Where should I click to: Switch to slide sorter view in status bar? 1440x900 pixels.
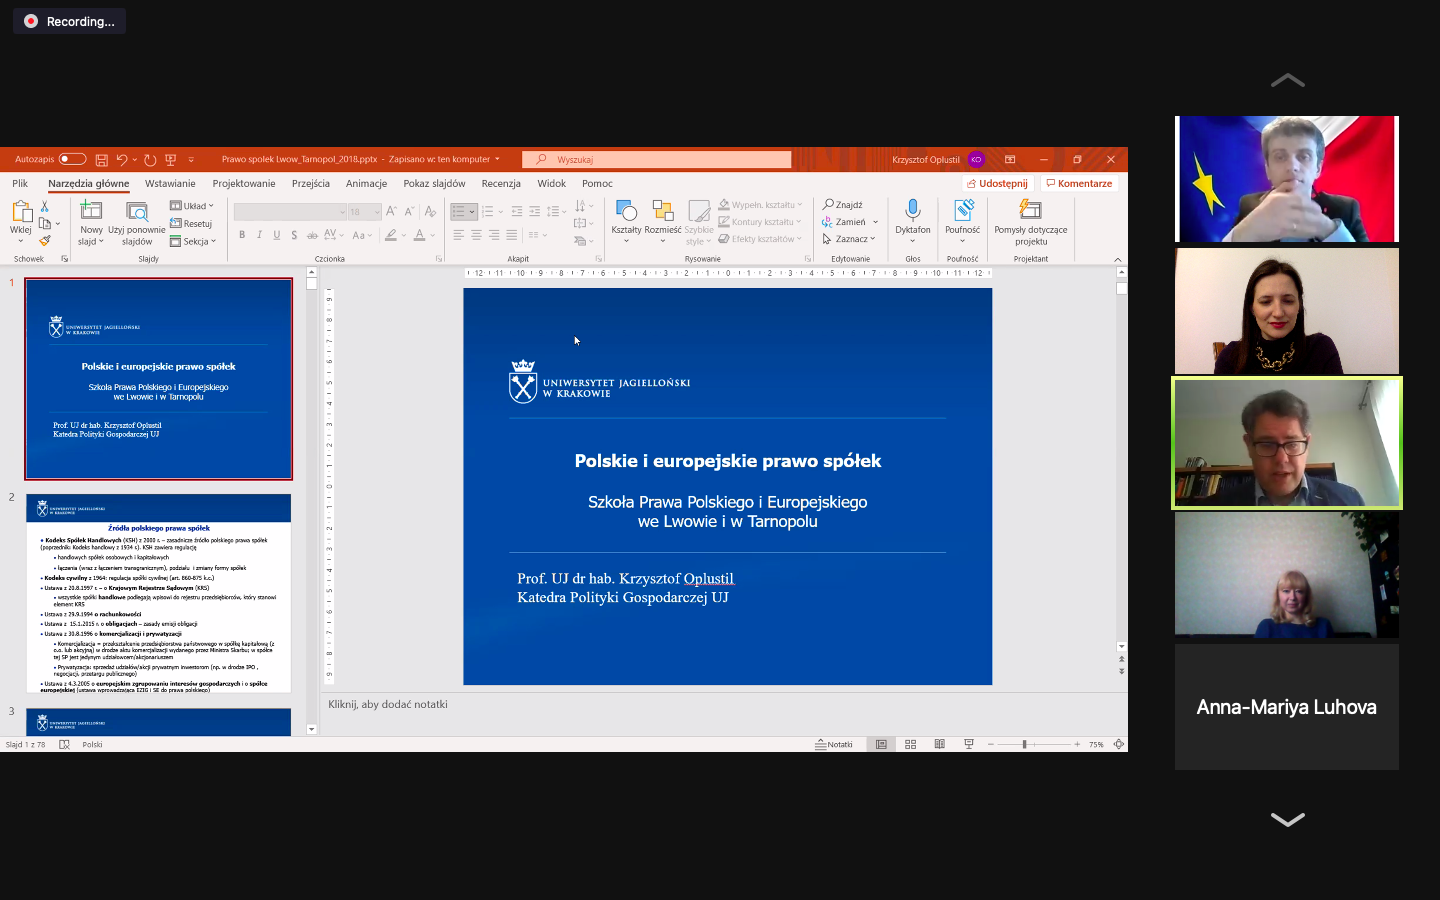(910, 744)
